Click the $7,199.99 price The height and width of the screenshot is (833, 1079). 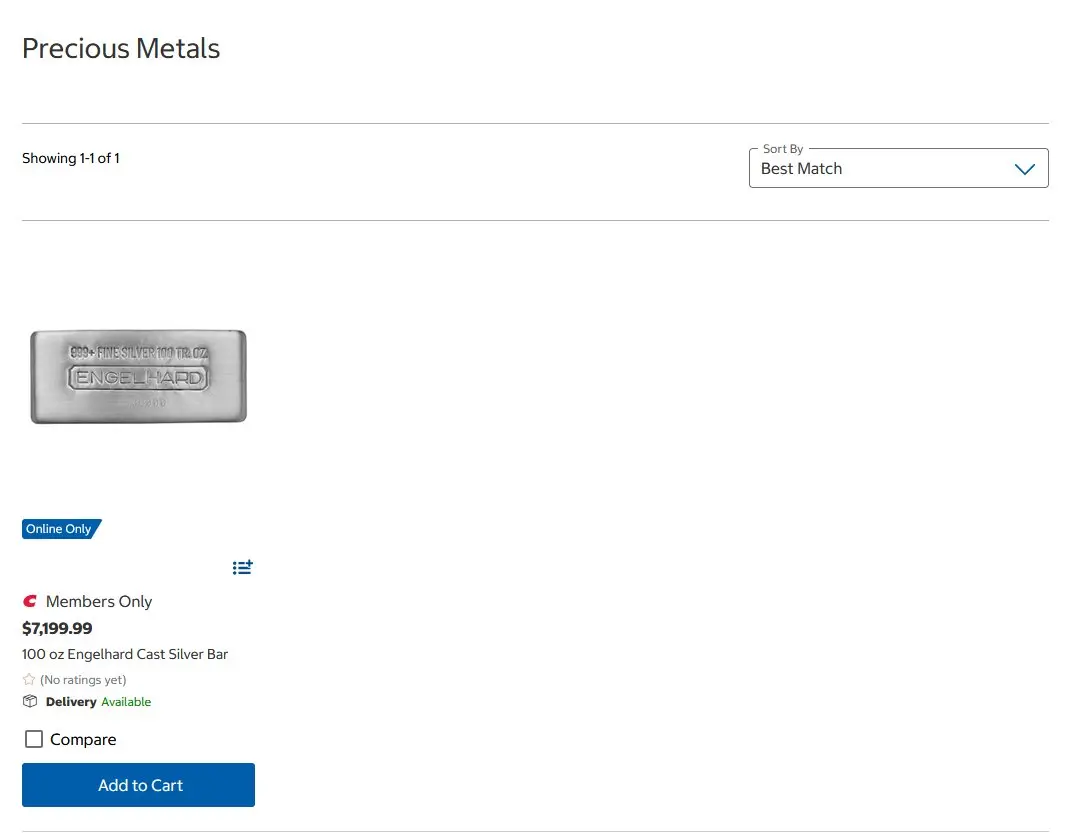pos(57,628)
